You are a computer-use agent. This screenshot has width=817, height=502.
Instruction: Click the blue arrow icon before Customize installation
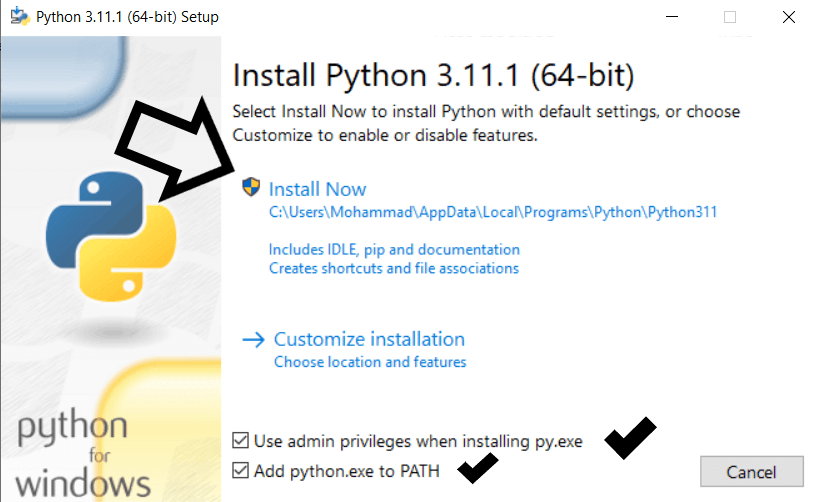coord(253,340)
